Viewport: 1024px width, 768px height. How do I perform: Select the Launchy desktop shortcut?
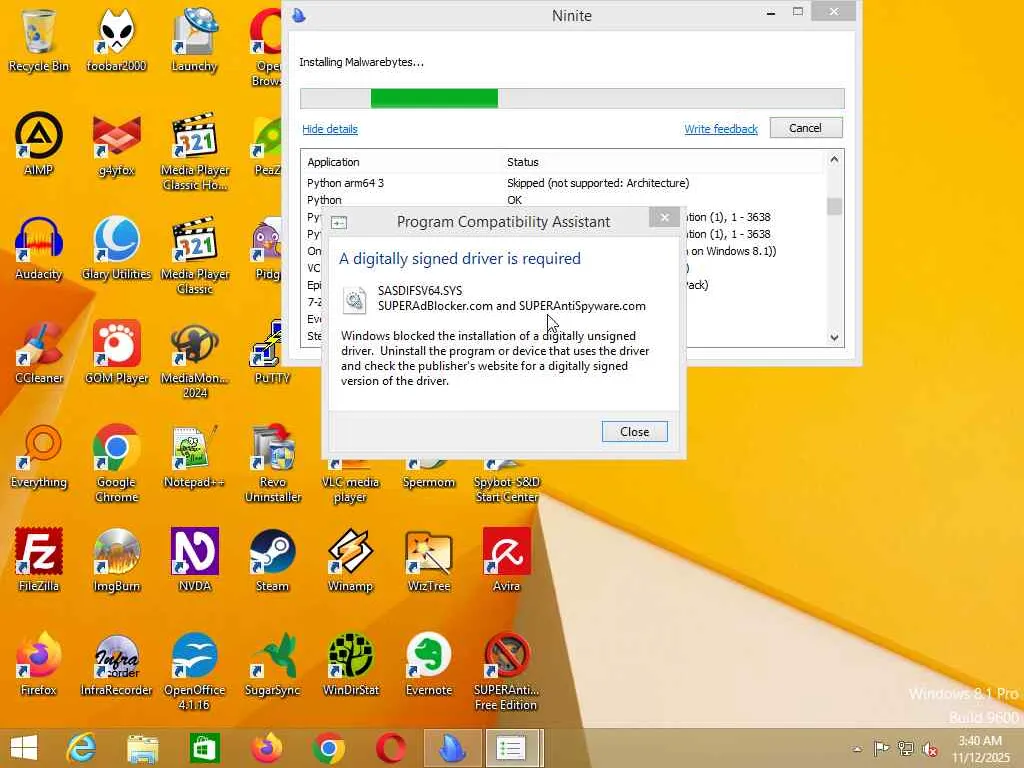(x=194, y=40)
